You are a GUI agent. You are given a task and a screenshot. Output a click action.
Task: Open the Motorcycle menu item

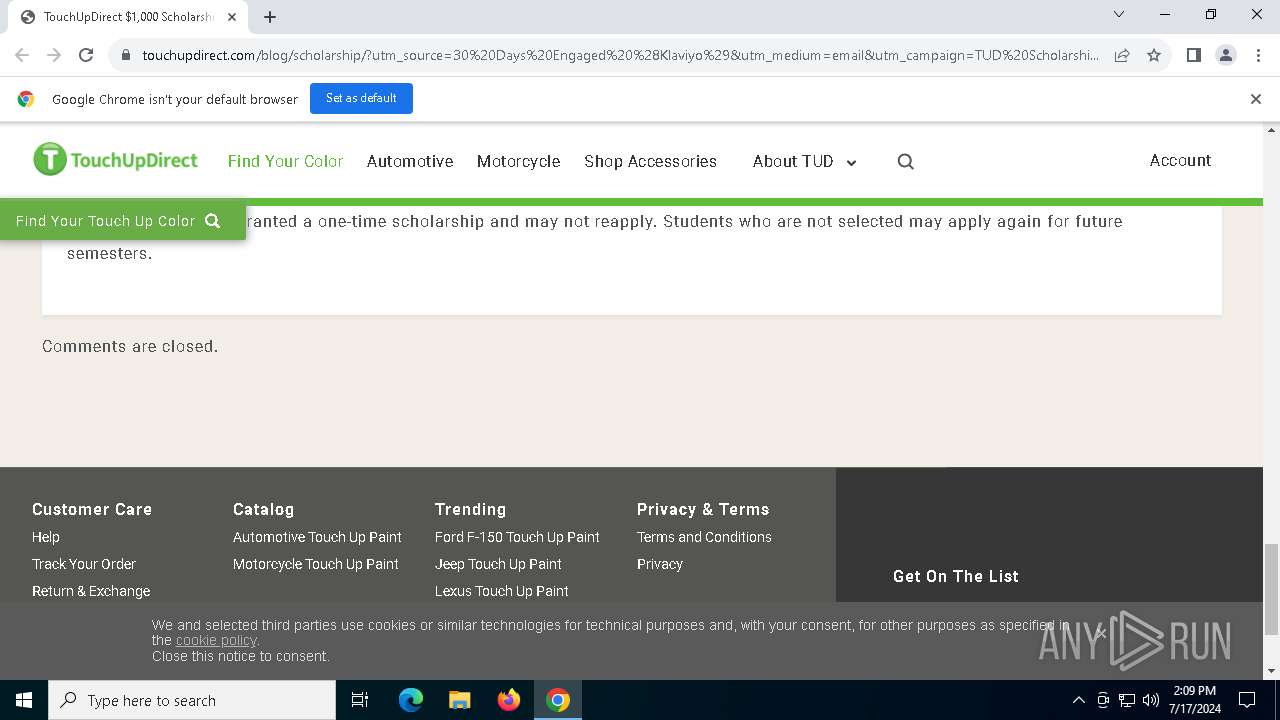click(518, 161)
